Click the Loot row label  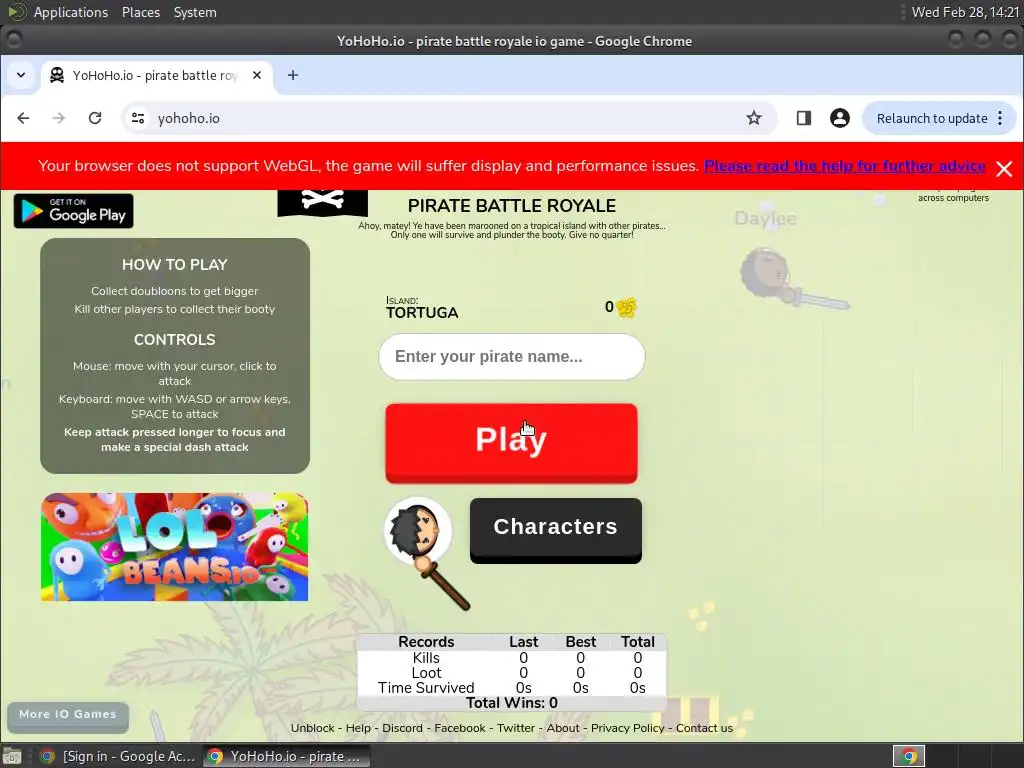(426, 673)
